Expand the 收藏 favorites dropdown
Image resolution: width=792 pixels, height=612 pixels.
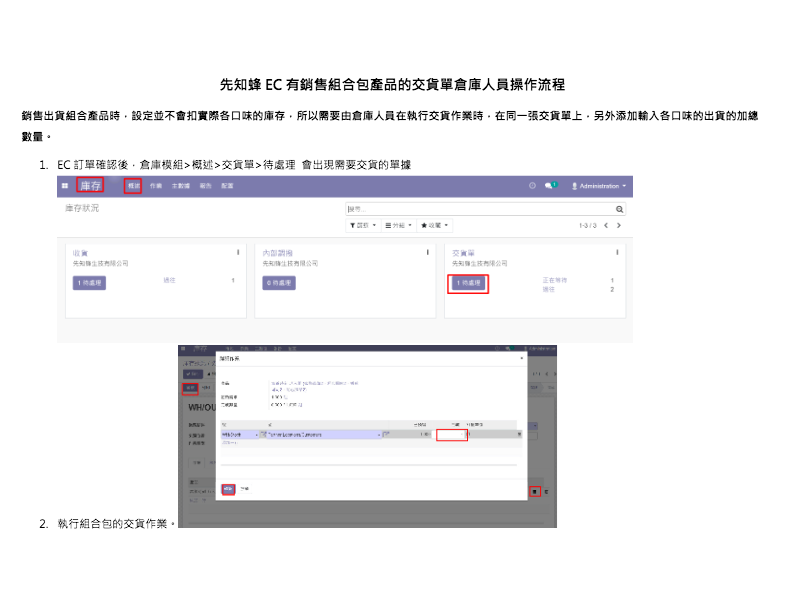(435, 225)
